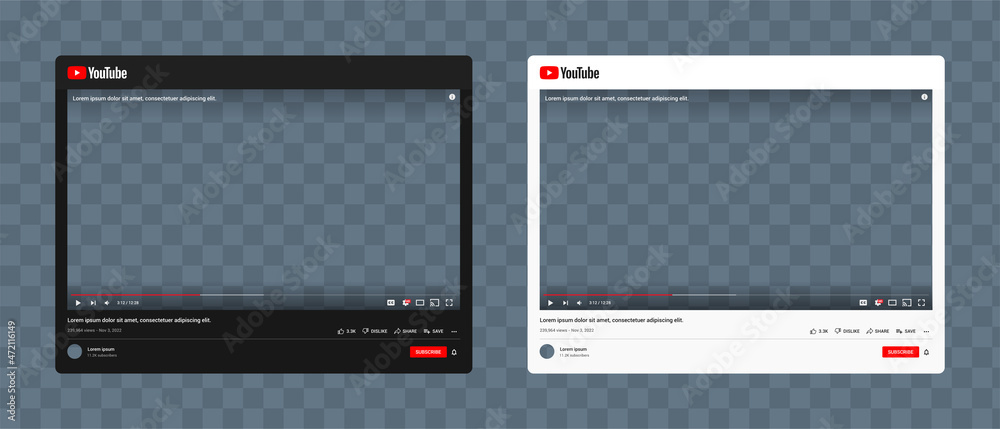1000x429 pixels.
Task: Open the info card icon in the dark player
Action: click(x=452, y=97)
